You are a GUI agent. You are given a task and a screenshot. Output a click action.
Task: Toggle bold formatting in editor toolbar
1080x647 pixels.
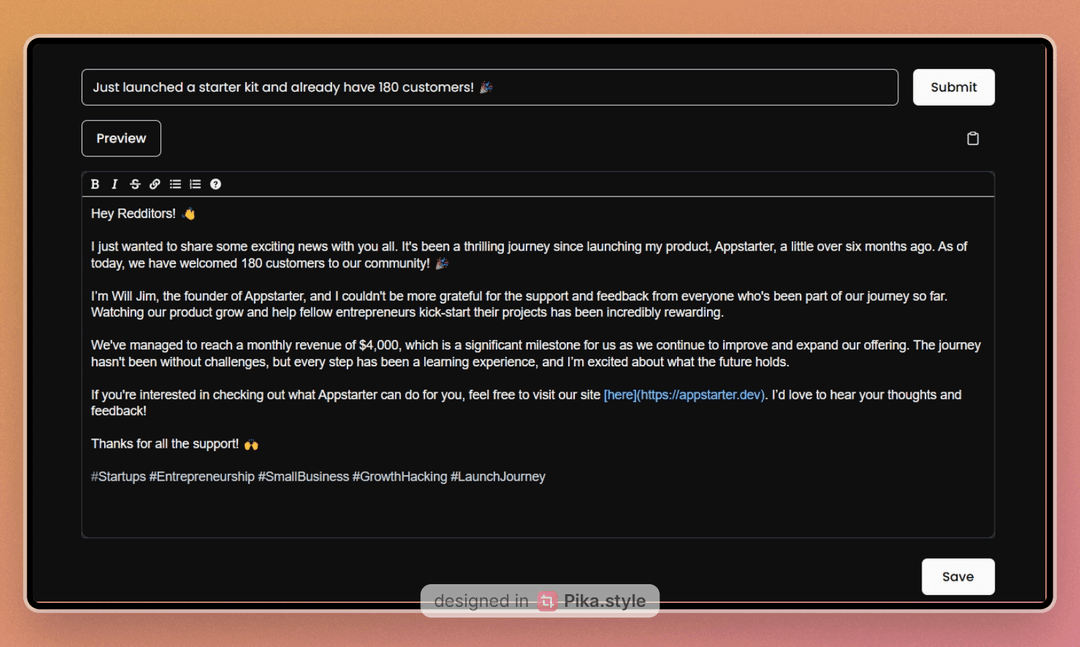coord(95,184)
